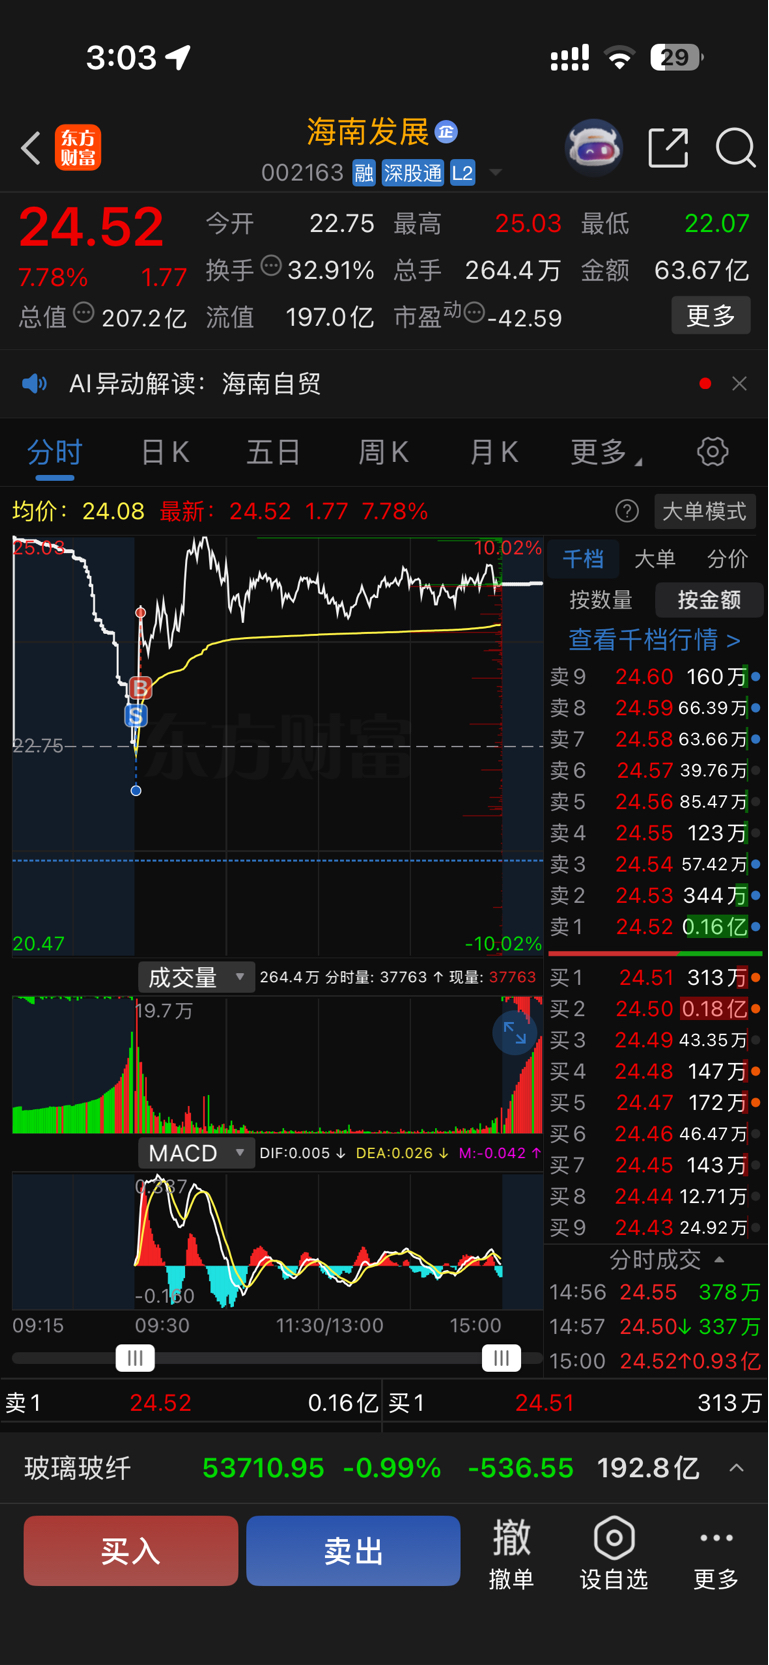Screen dimensions: 769x1665
Task: Tap the info icon beside 市盈动
Action: pos(474,313)
